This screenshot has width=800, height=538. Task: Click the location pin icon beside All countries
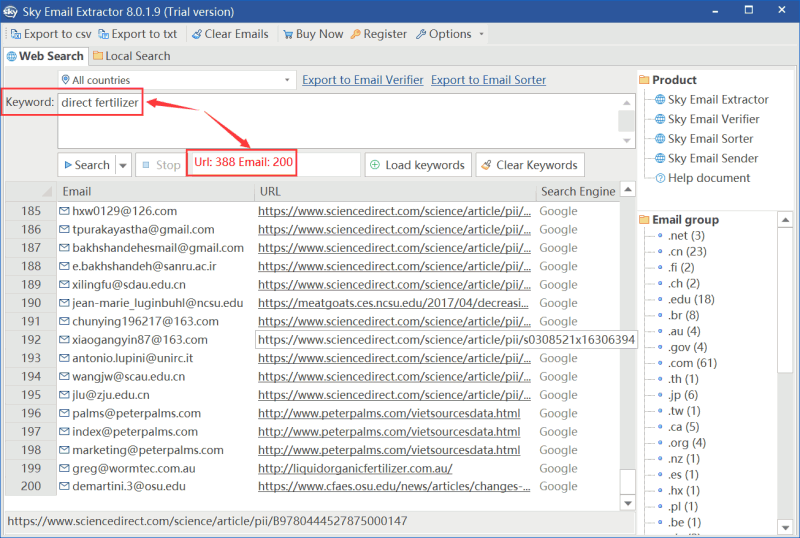[x=65, y=80]
